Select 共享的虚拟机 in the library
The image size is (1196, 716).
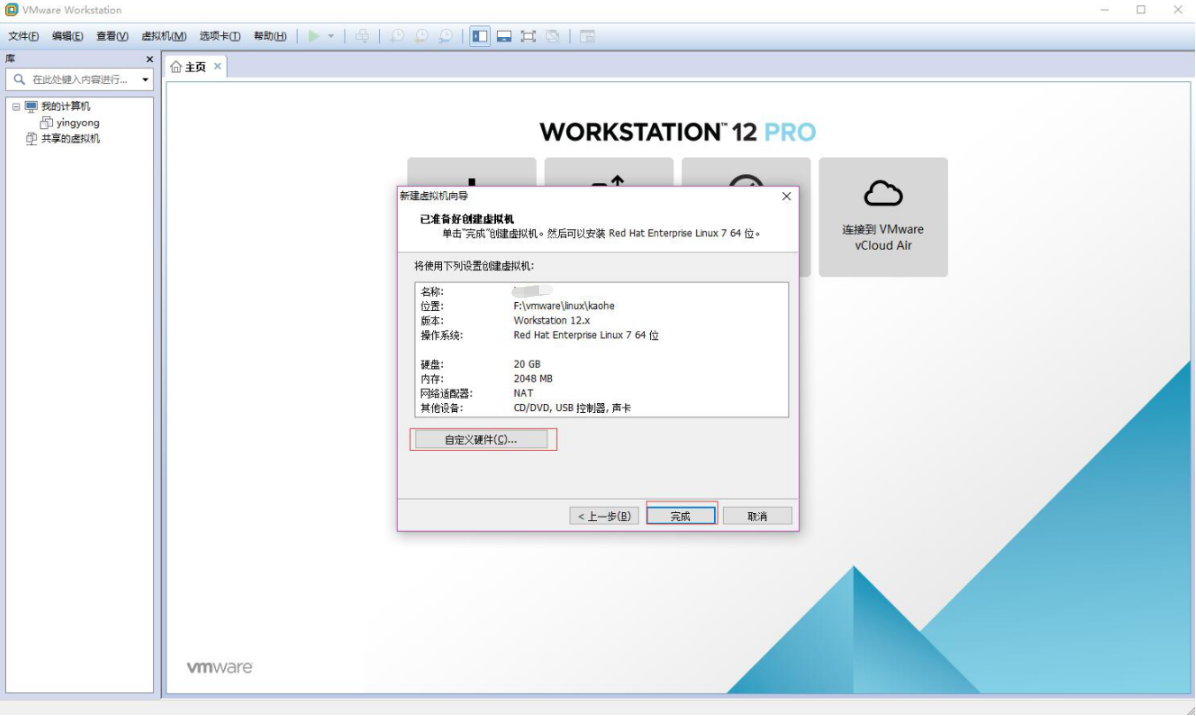tap(70, 139)
